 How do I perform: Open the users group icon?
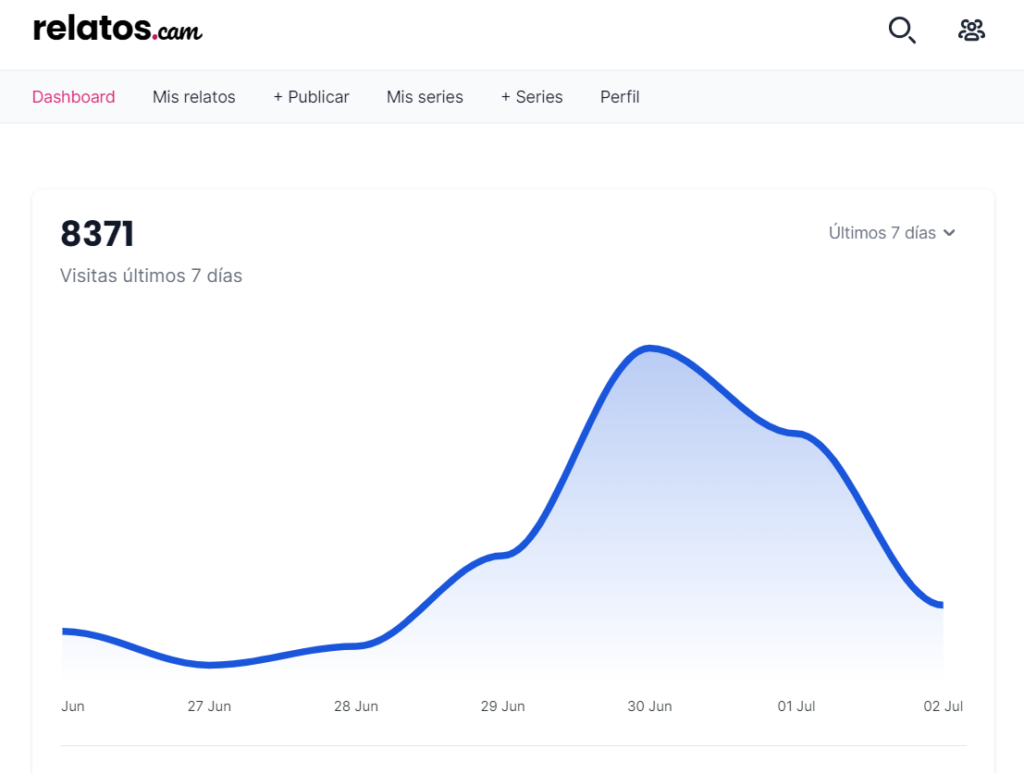972,30
